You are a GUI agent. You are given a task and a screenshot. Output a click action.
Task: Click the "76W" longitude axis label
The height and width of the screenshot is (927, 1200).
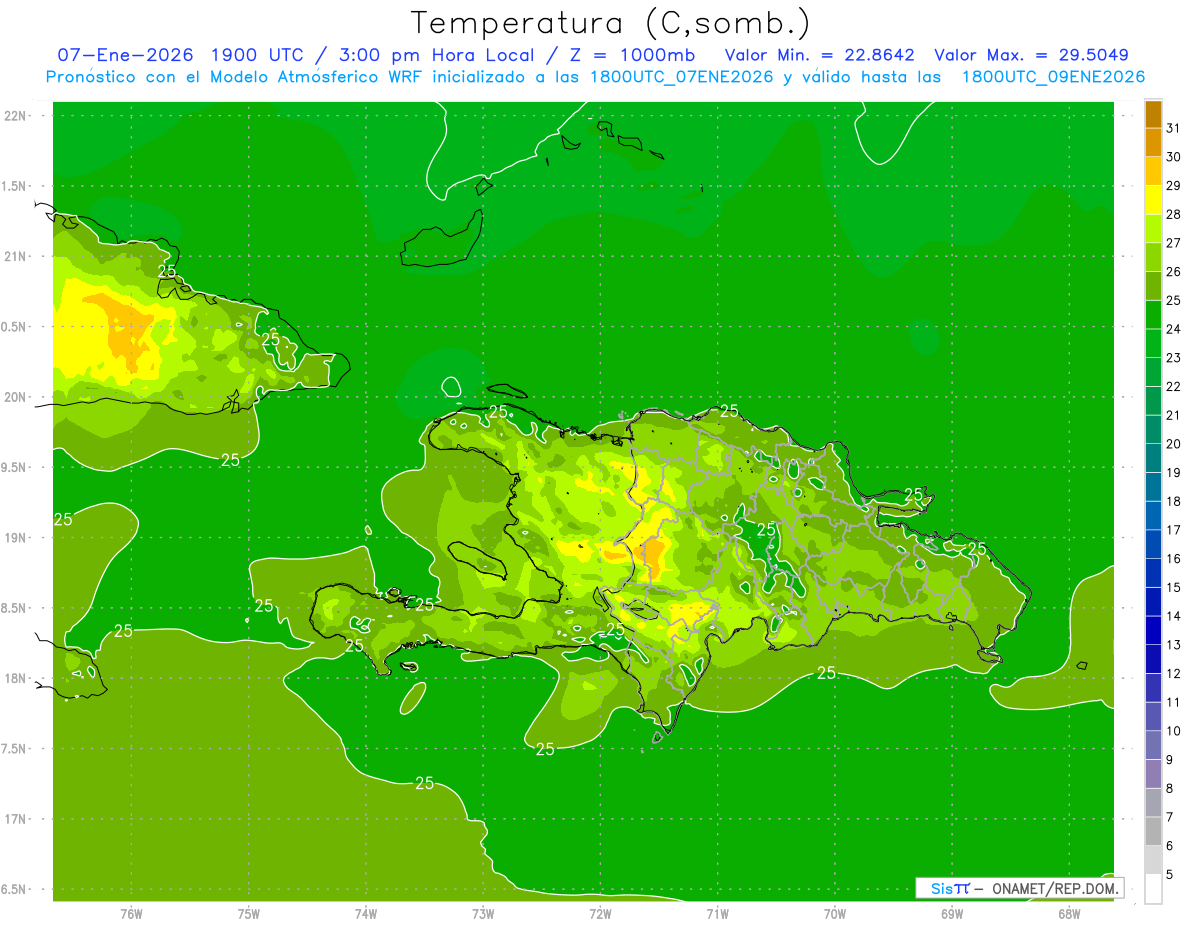coord(131,914)
